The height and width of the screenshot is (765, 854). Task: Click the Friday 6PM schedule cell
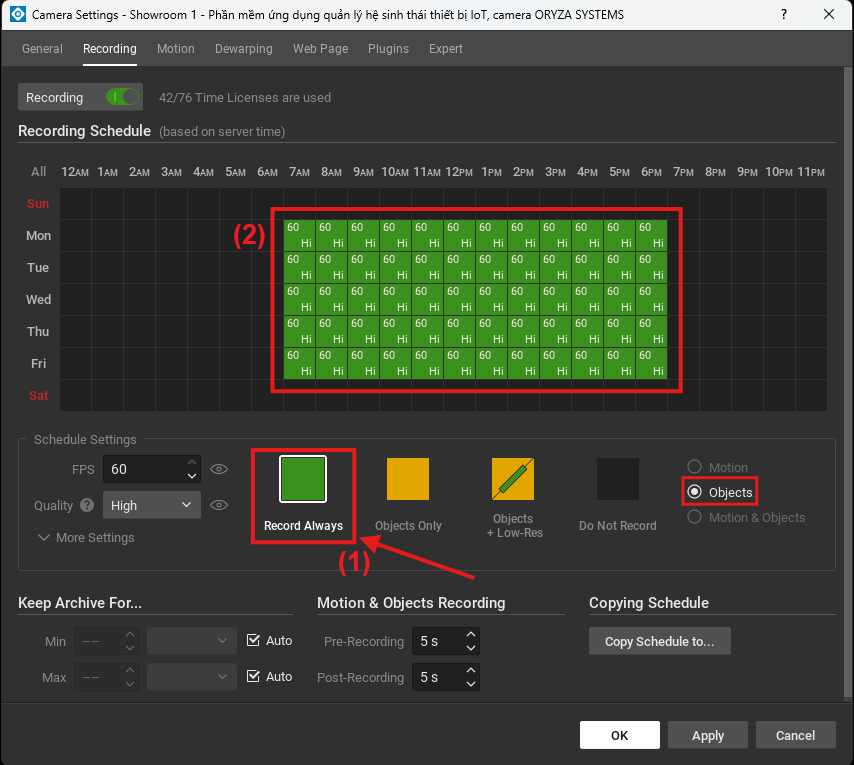[651, 363]
